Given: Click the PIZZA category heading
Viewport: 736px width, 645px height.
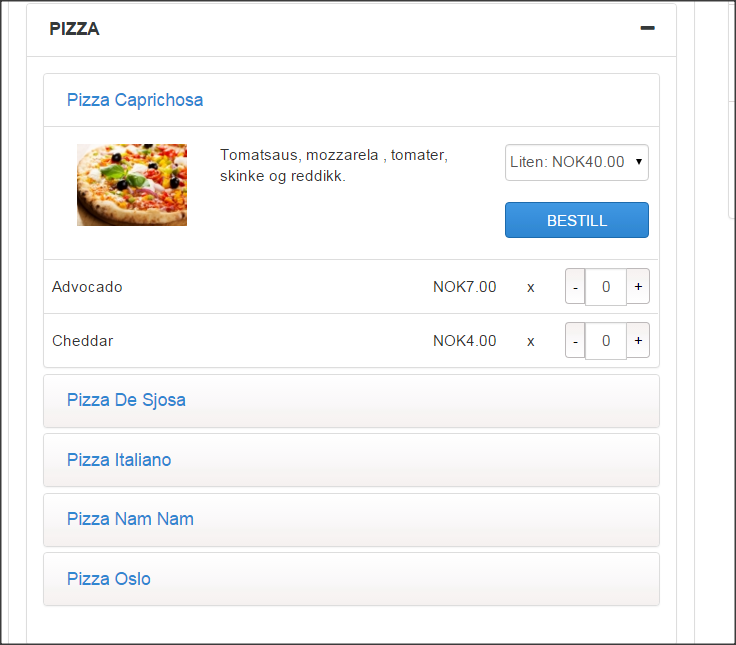Looking at the screenshot, I should (74, 29).
